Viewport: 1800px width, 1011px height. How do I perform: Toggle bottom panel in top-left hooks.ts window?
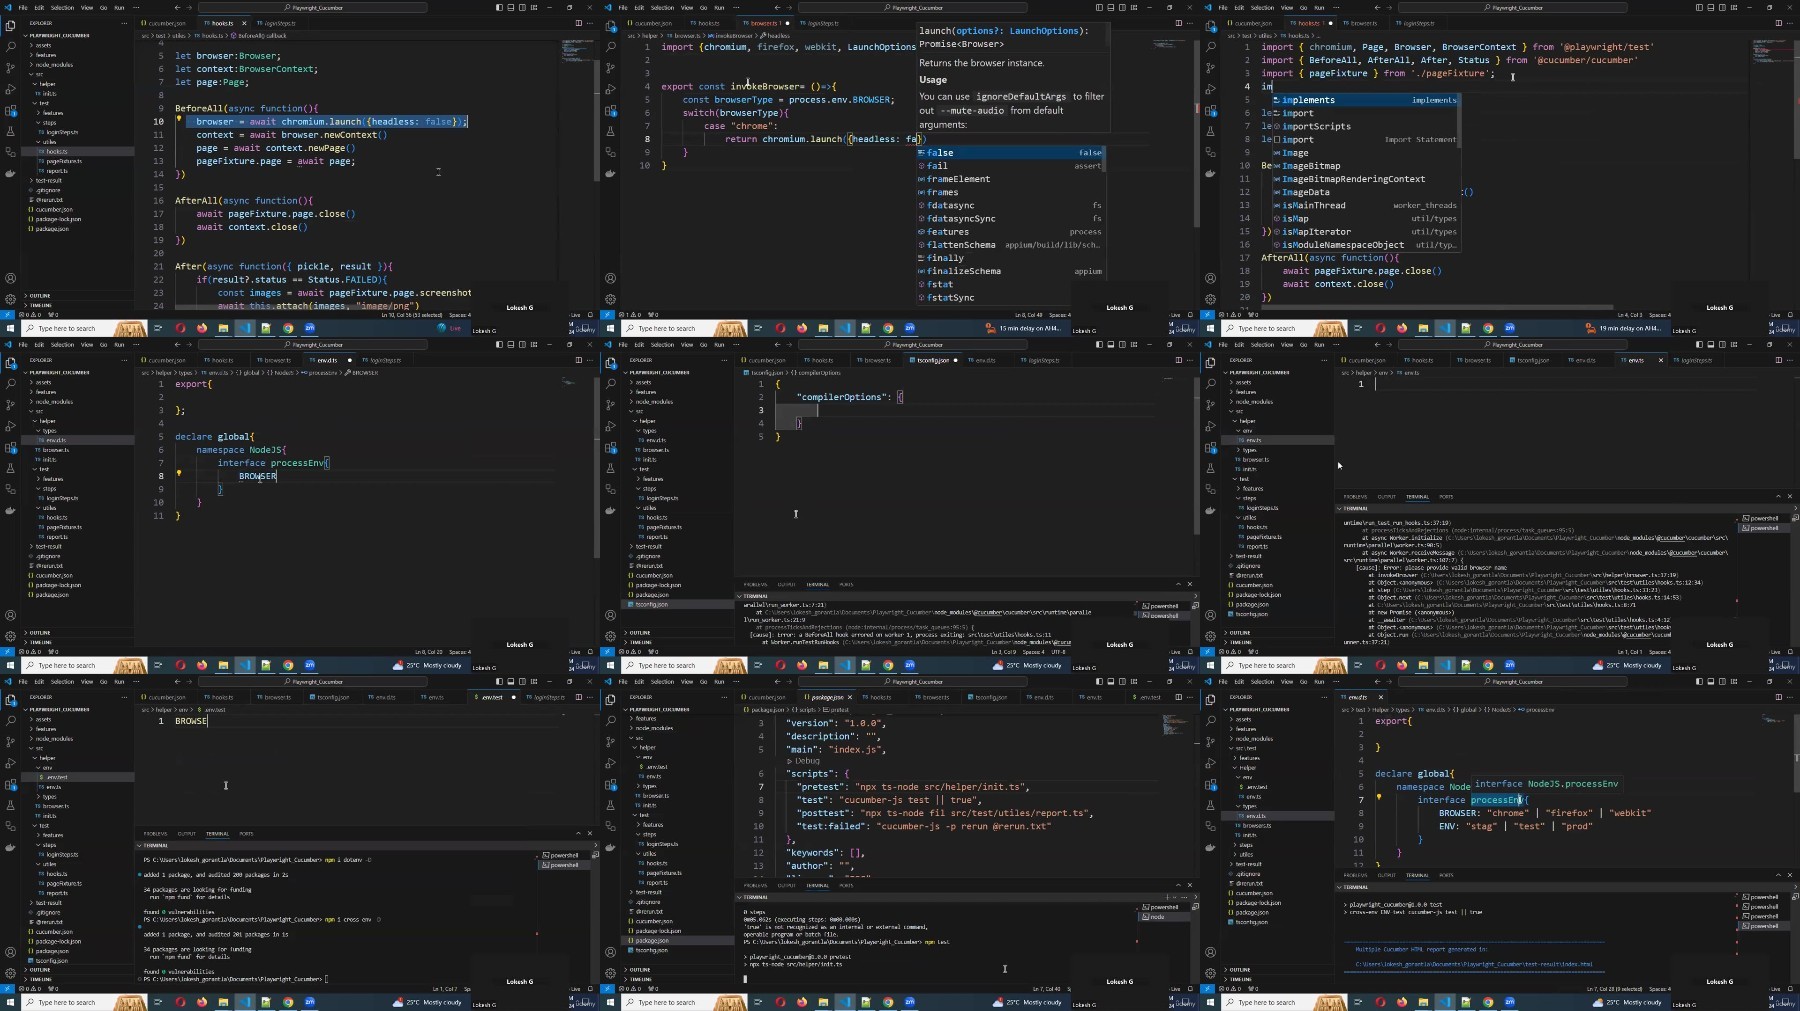(509, 7)
